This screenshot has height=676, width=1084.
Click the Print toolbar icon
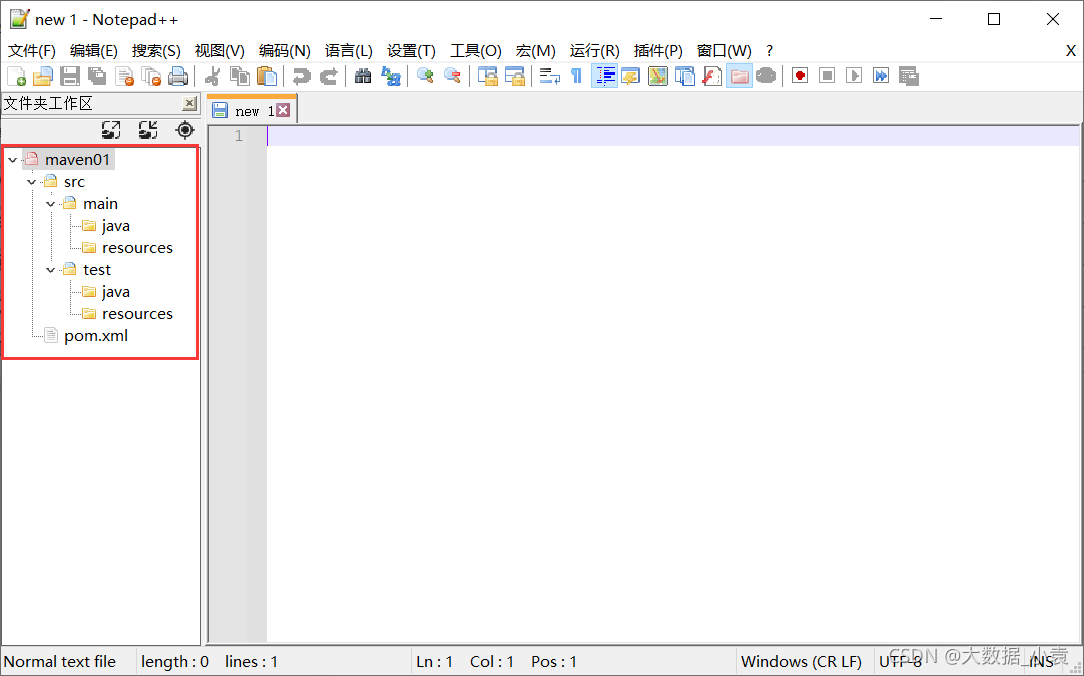tap(178, 76)
